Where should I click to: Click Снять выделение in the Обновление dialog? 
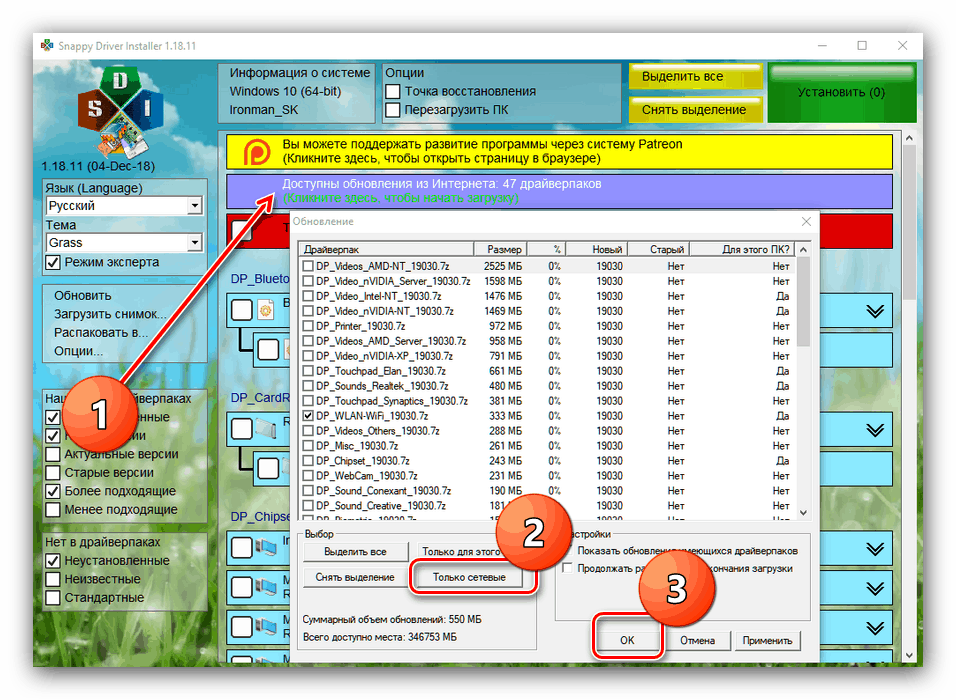click(x=355, y=577)
